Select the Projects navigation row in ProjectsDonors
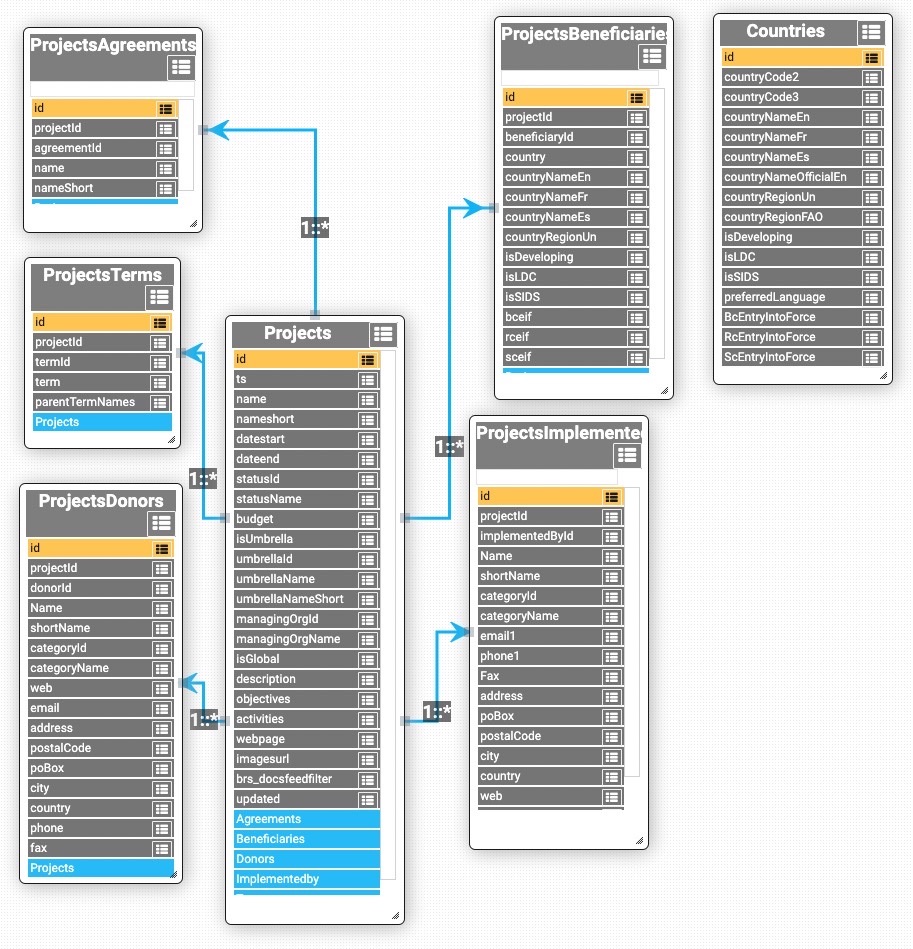Screen dimensions: 913x949 [101, 868]
